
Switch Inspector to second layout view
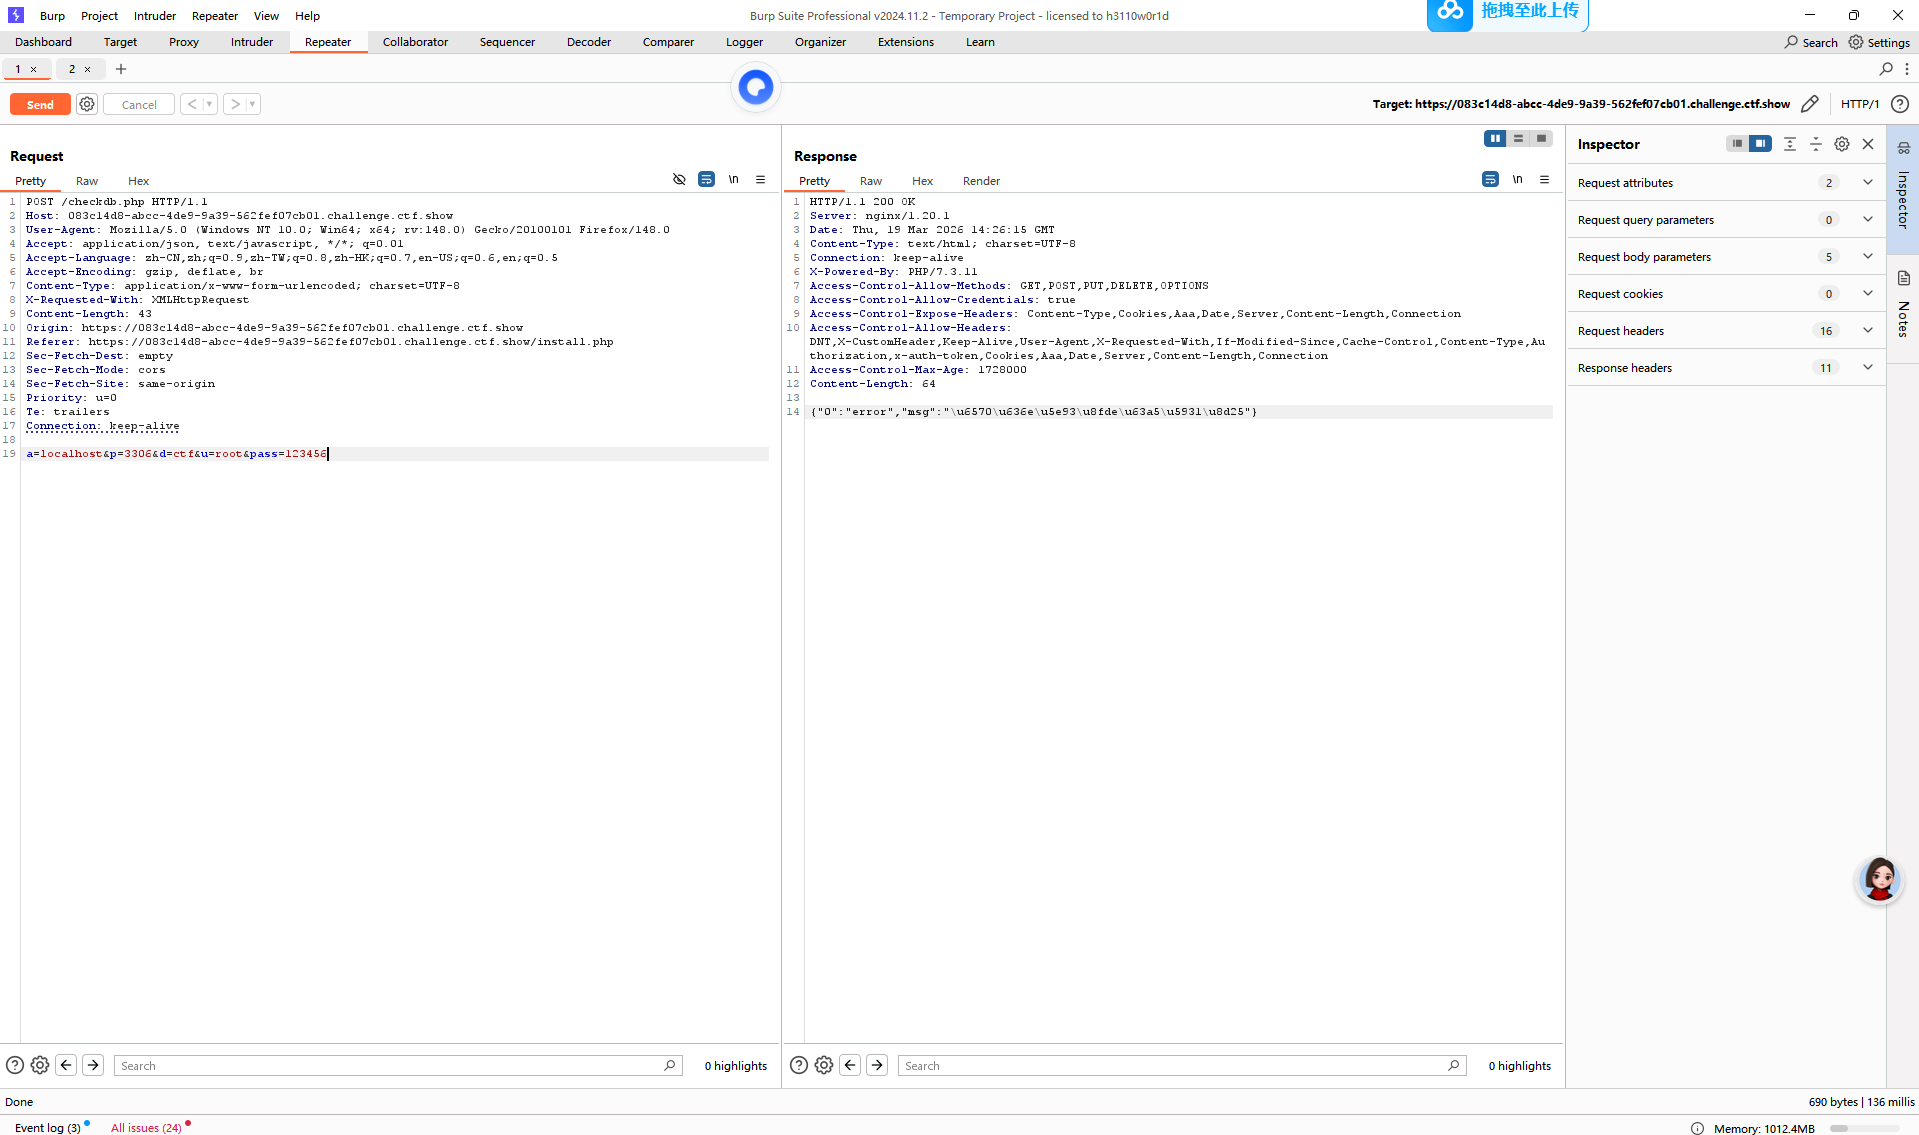tap(1760, 144)
